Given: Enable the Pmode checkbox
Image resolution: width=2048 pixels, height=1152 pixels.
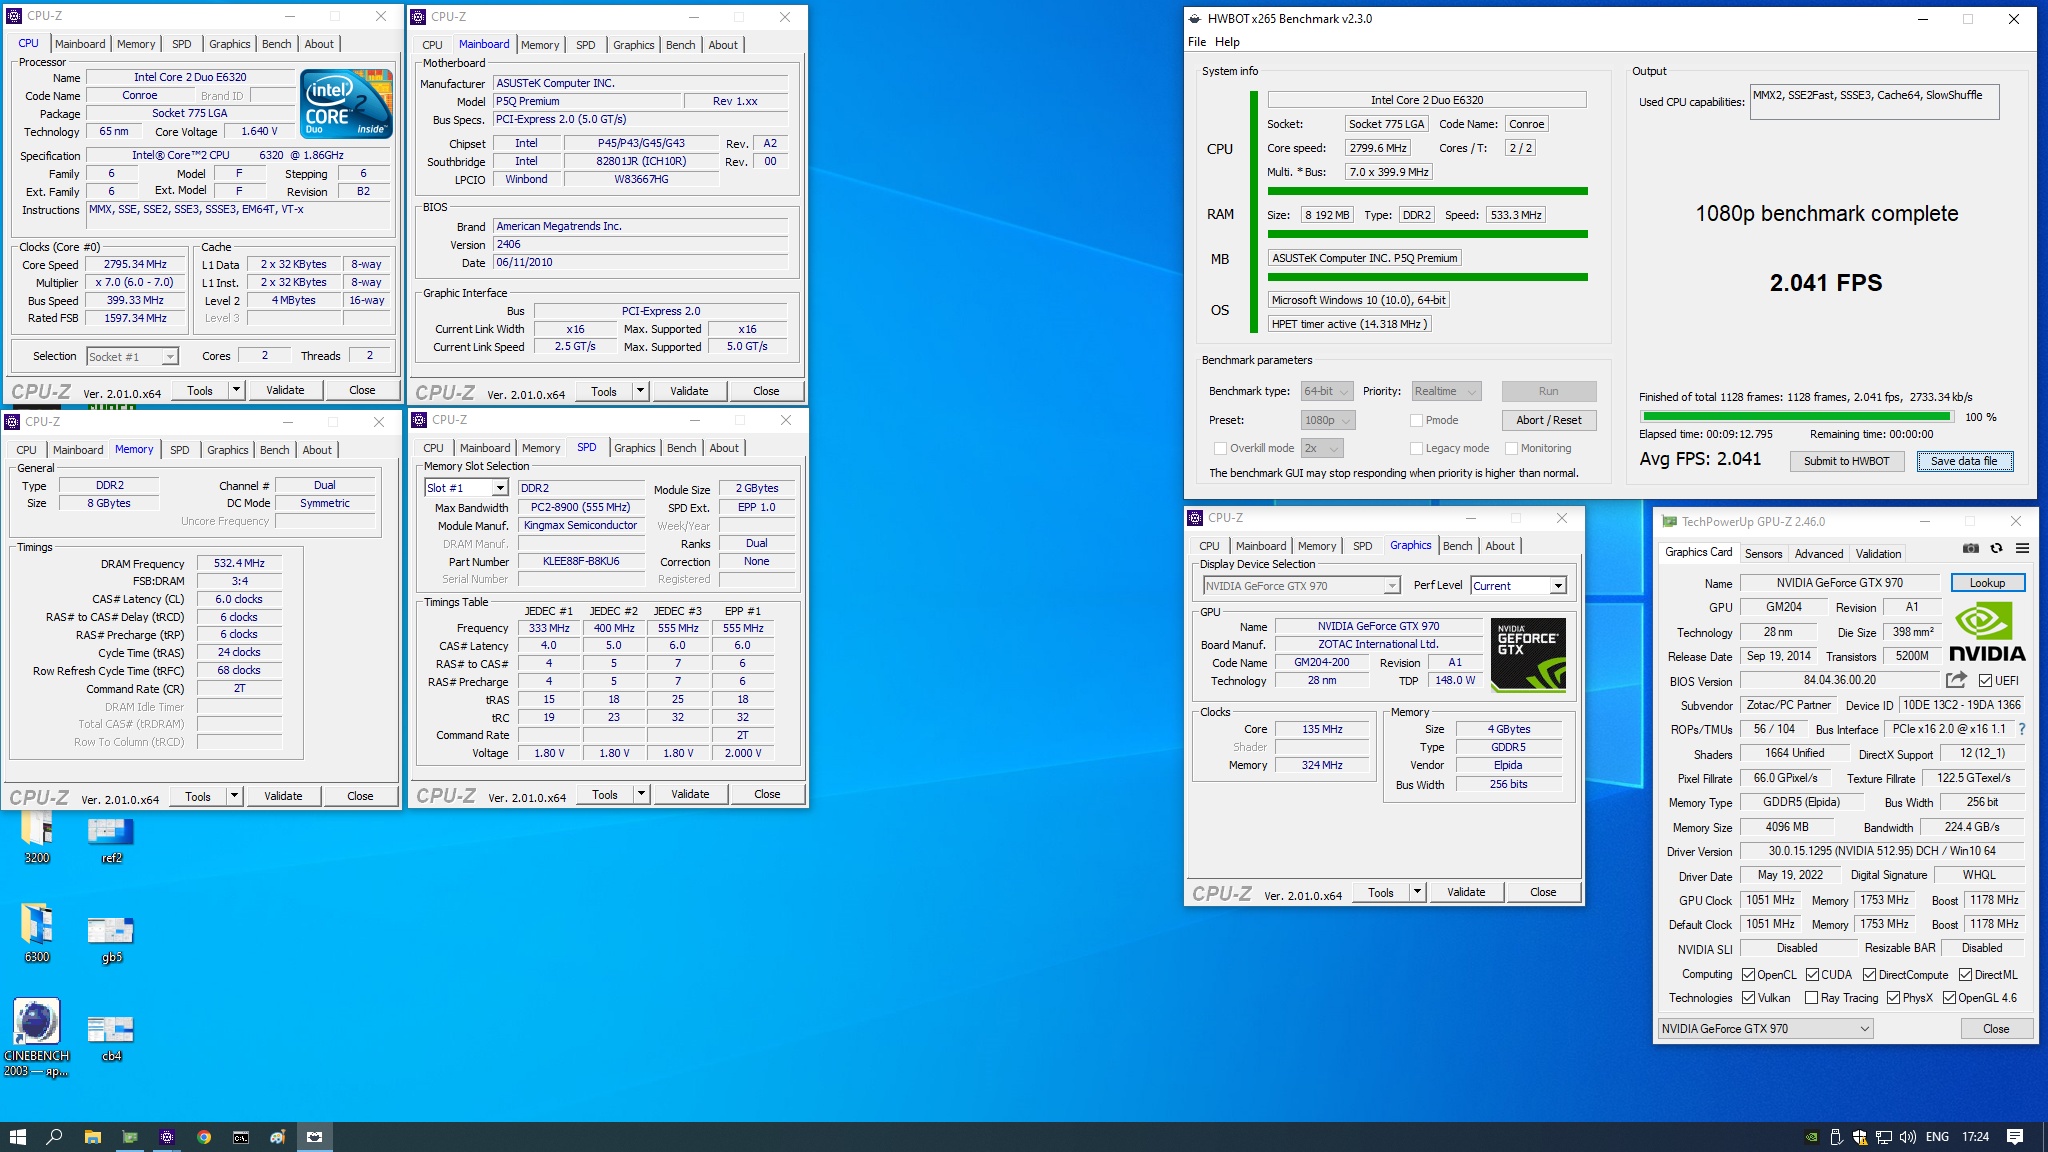Looking at the screenshot, I should pos(1416,420).
